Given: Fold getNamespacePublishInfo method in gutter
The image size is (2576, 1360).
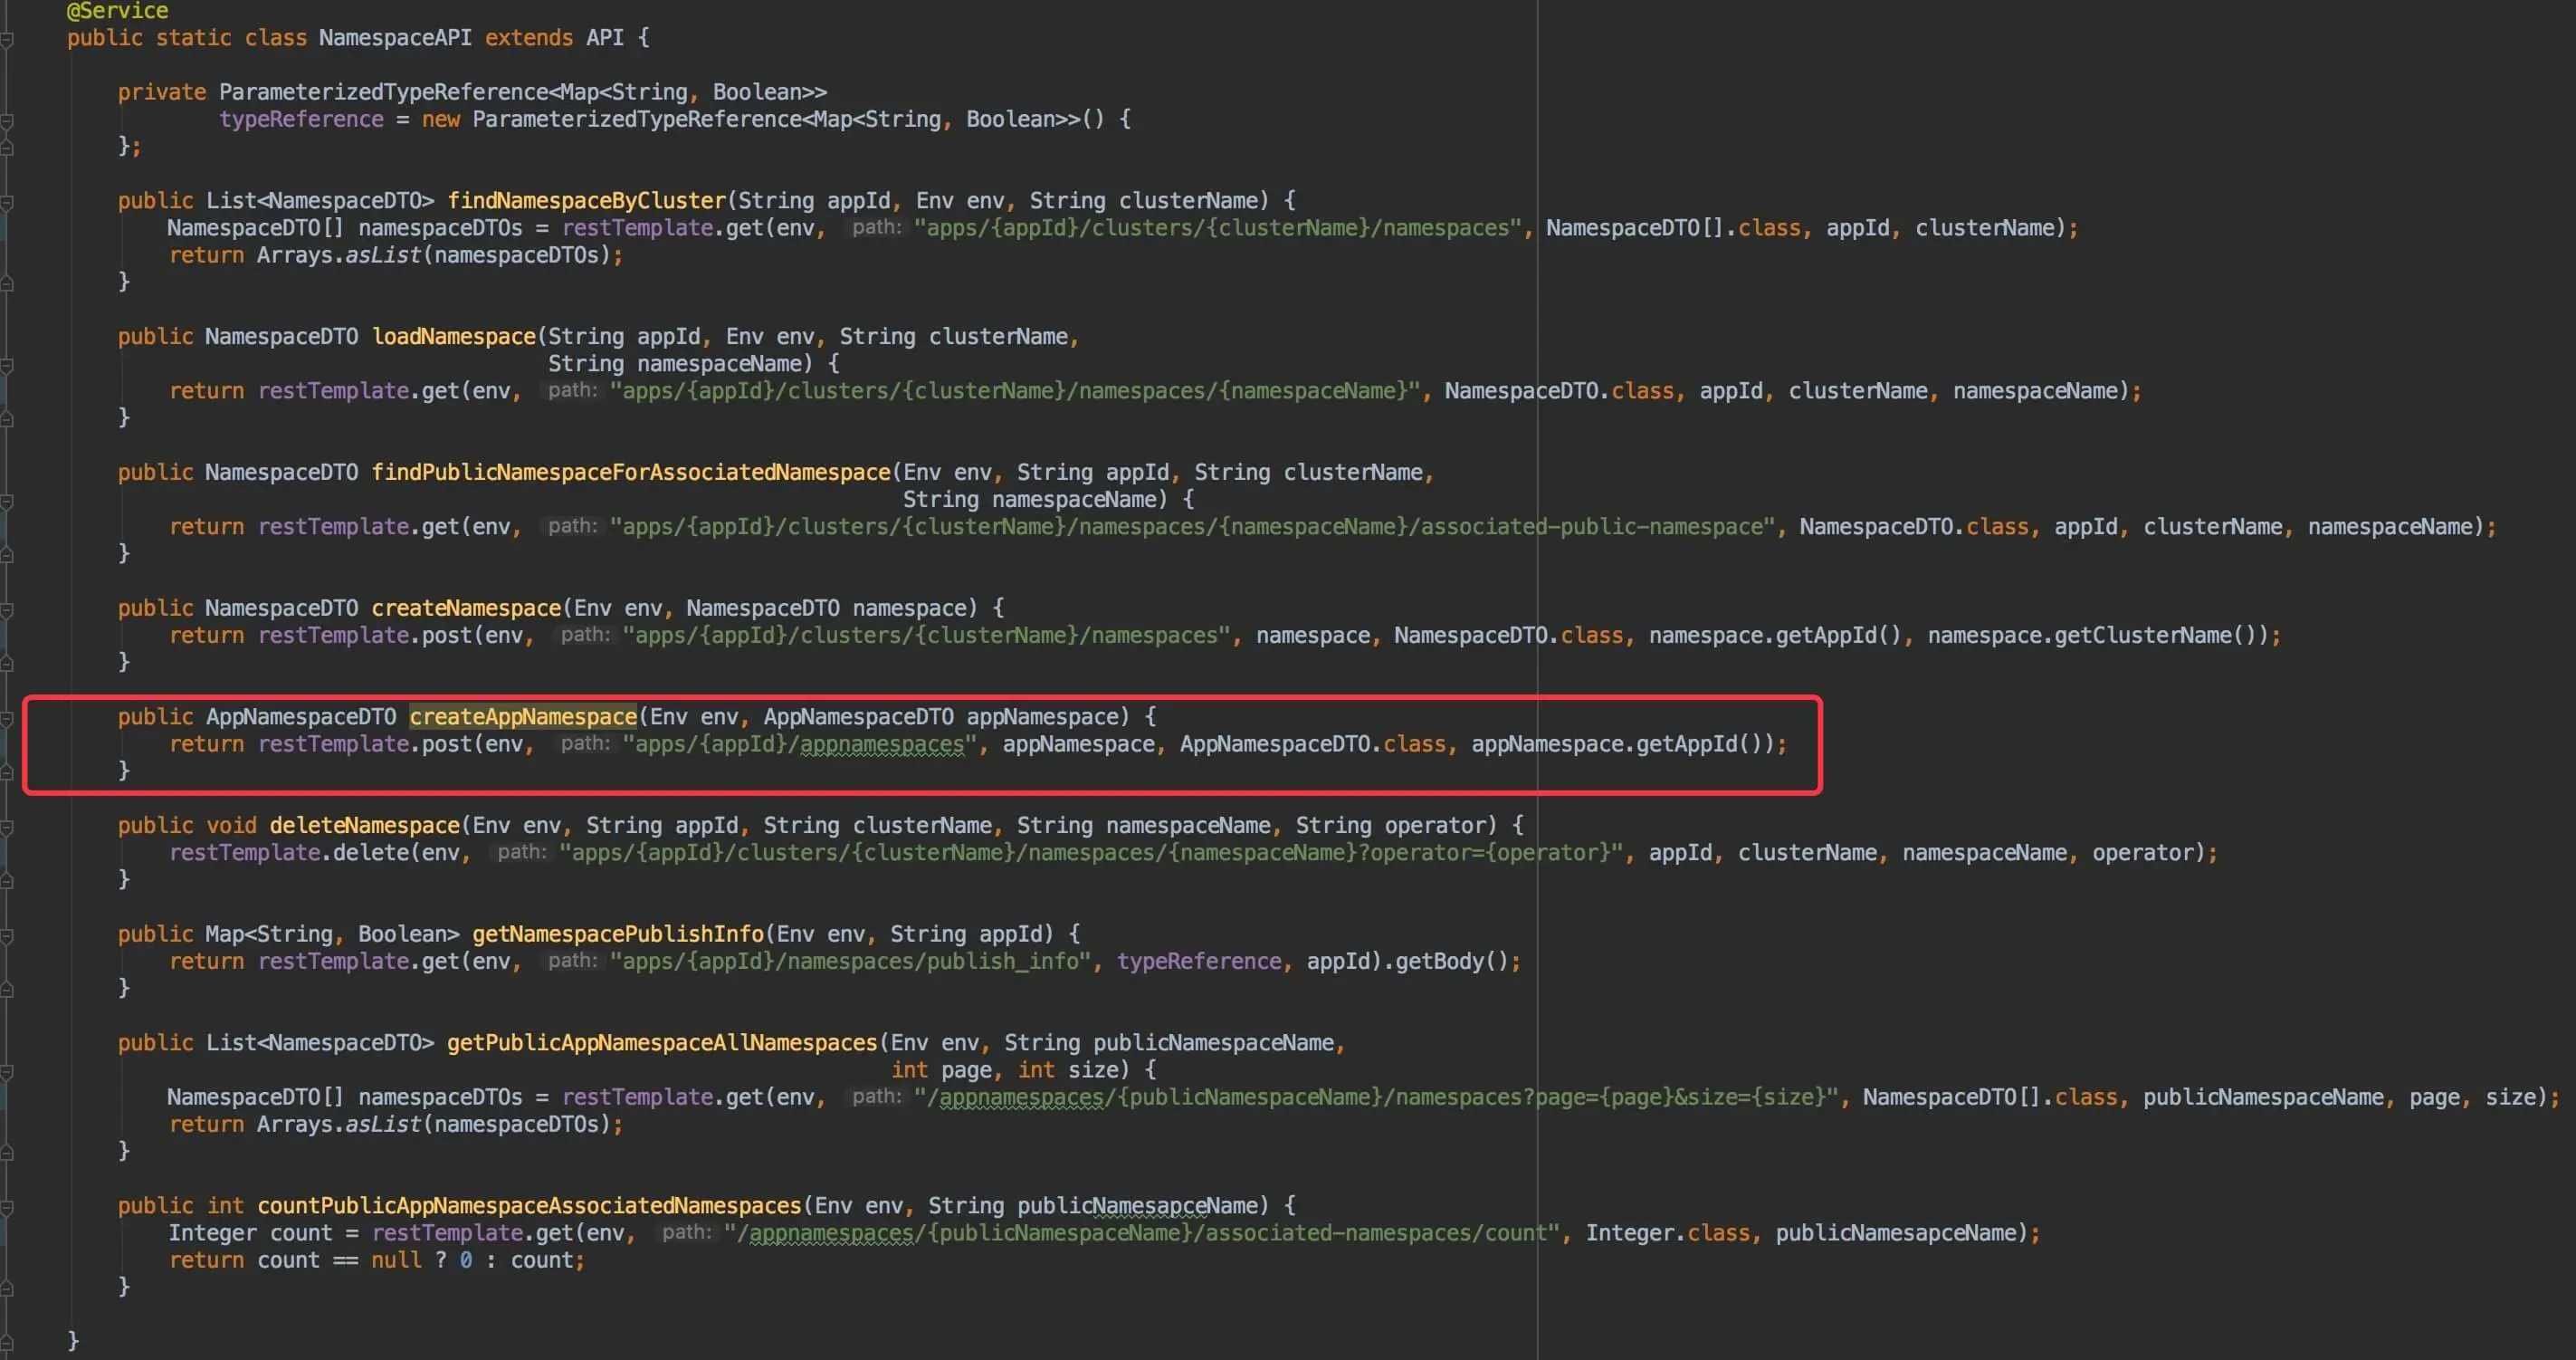Looking at the screenshot, I should [x=7, y=936].
